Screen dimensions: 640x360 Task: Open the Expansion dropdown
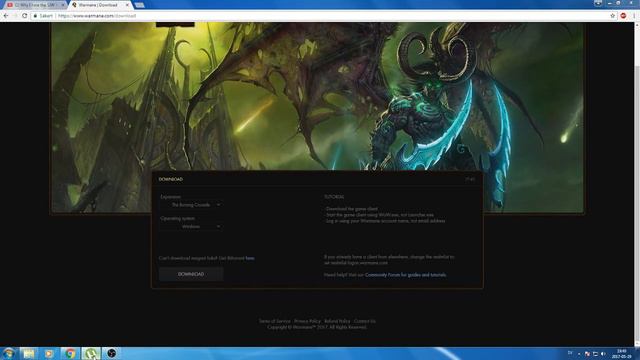coord(191,205)
